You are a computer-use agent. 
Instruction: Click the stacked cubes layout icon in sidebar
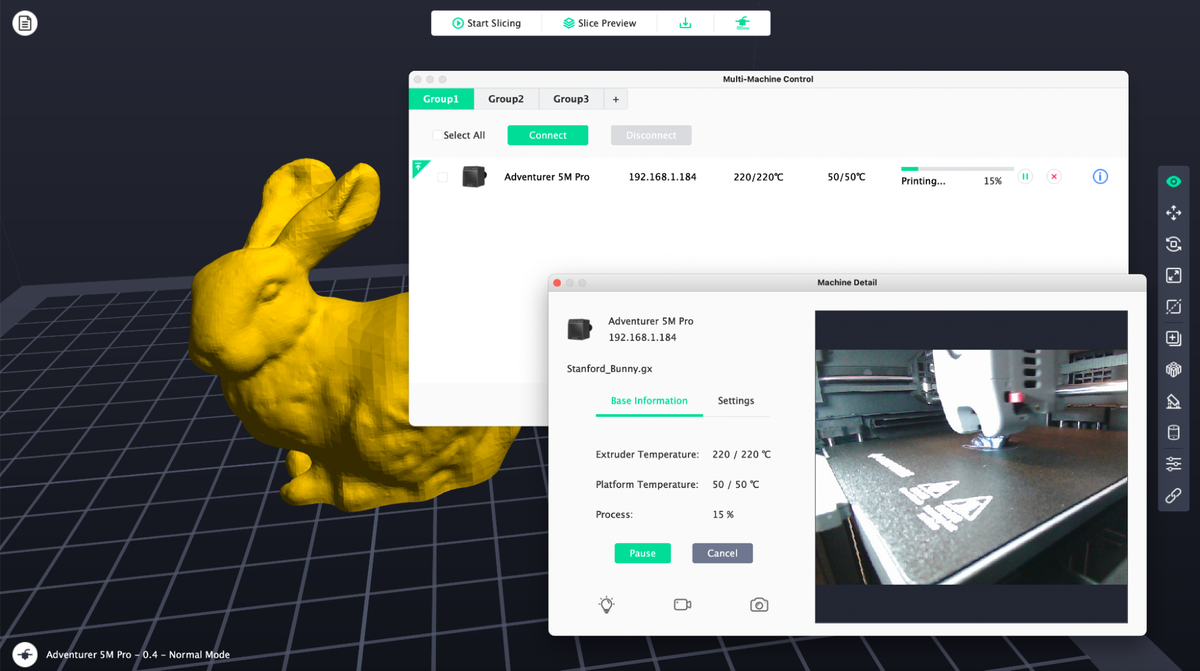[x=1174, y=370]
